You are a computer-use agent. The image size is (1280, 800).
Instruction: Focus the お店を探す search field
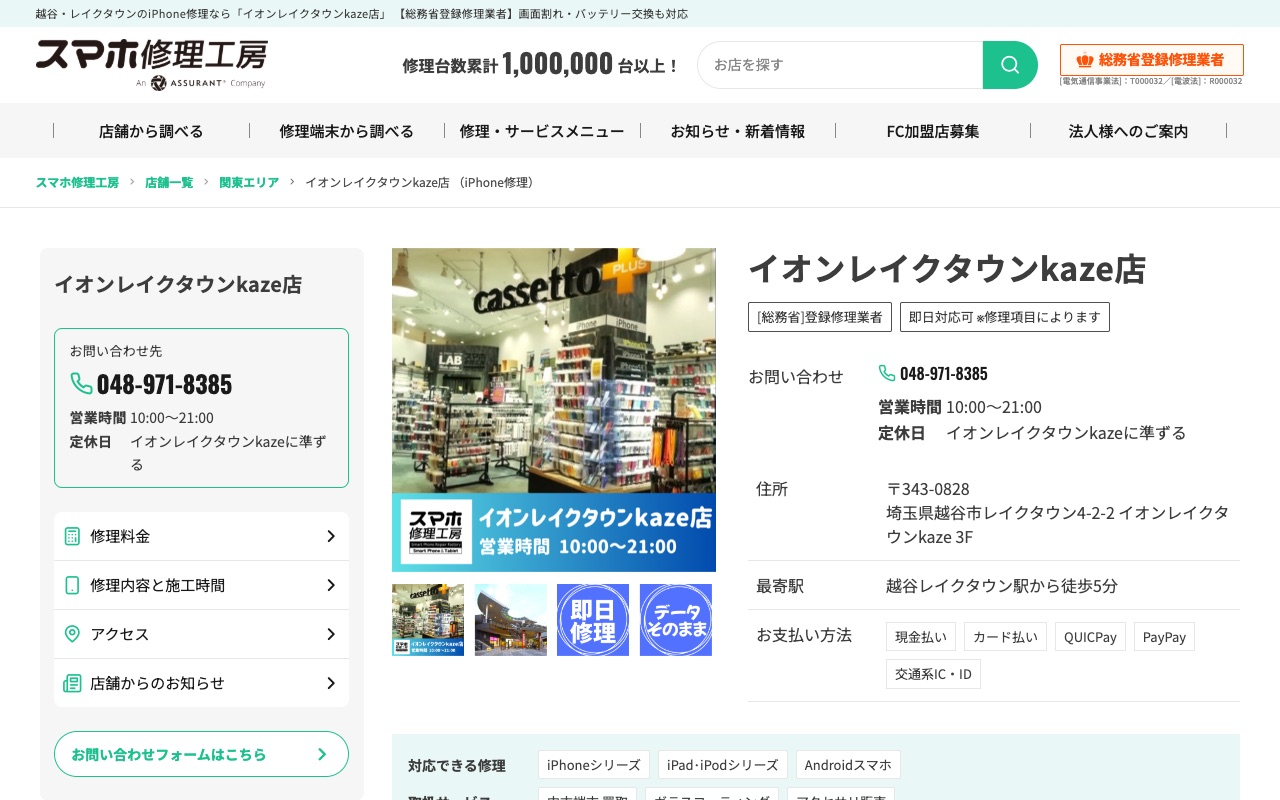point(840,65)
